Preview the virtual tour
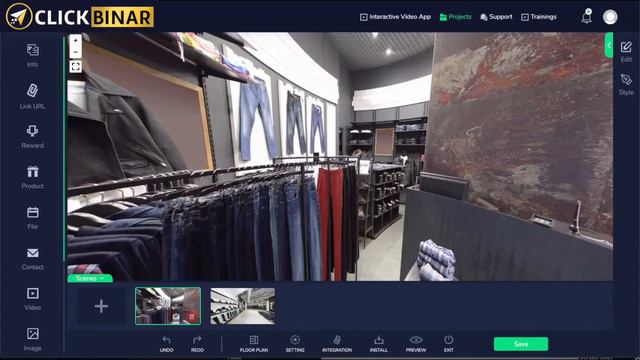The height and width of the screenshot is (360, 640). tap(416, 344)
